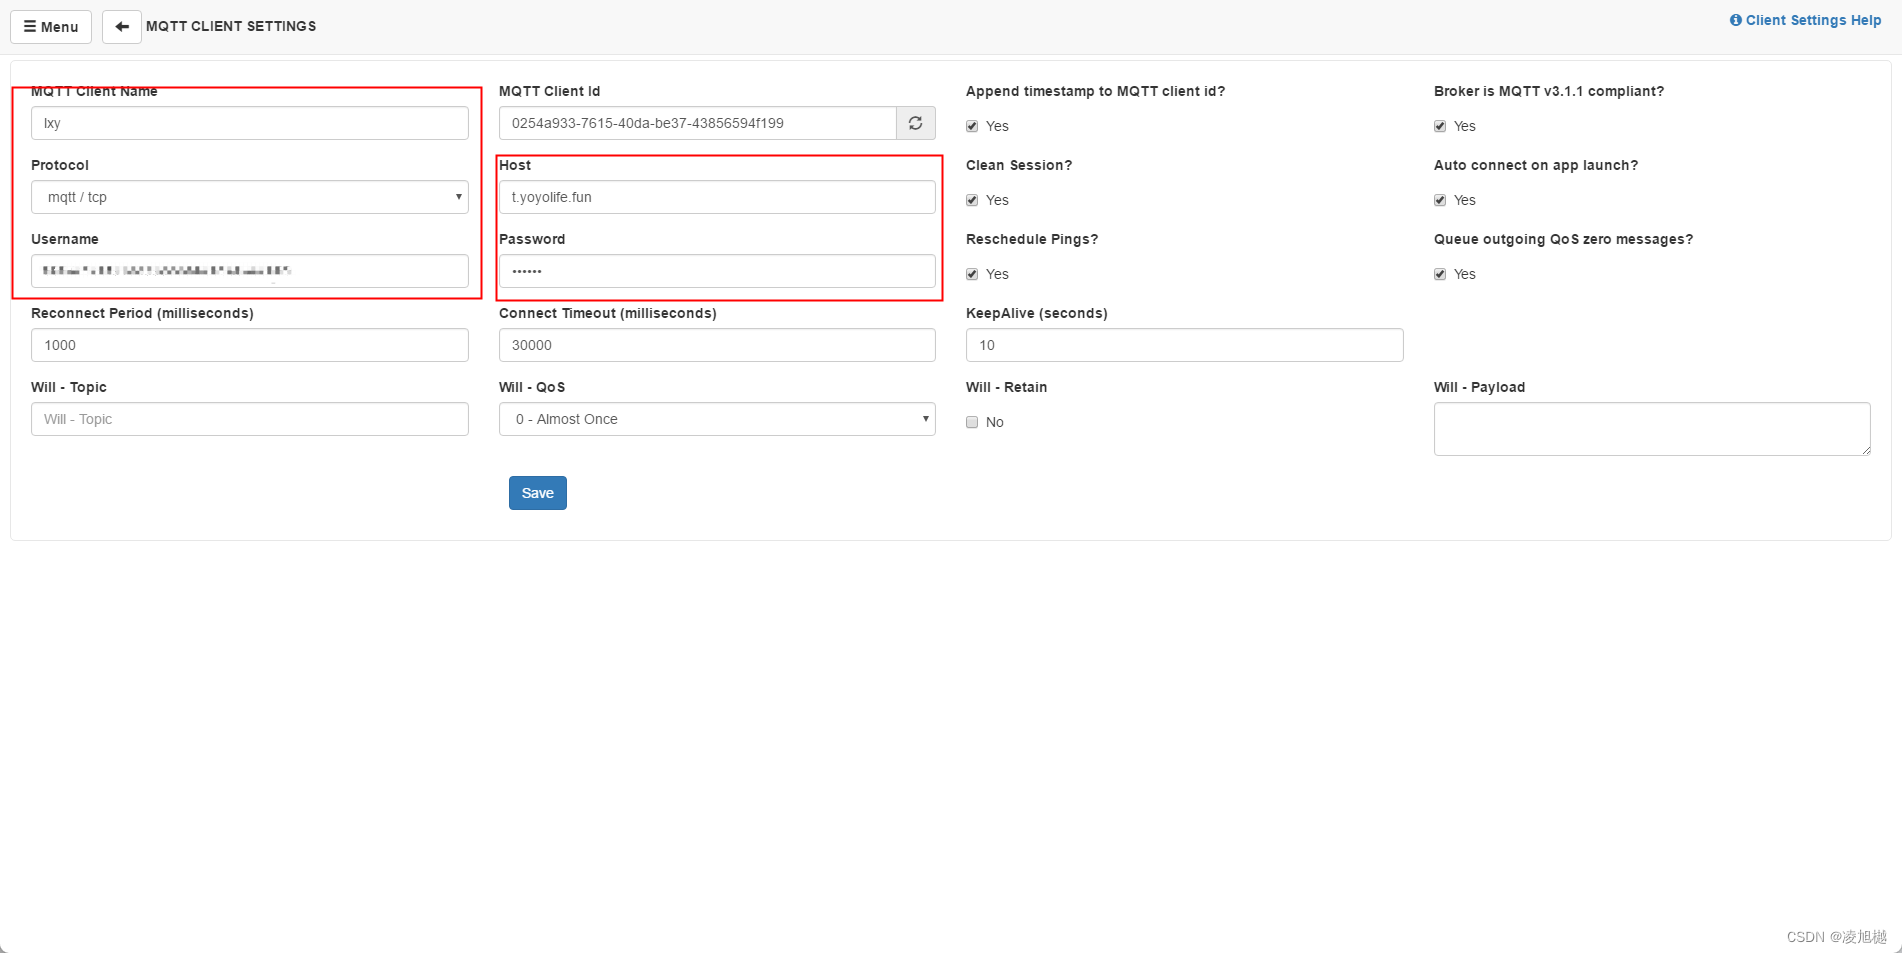Disable Auto connect on app launch
The height and width of the screenshot is (953, 1902).
coord(1440,200)
